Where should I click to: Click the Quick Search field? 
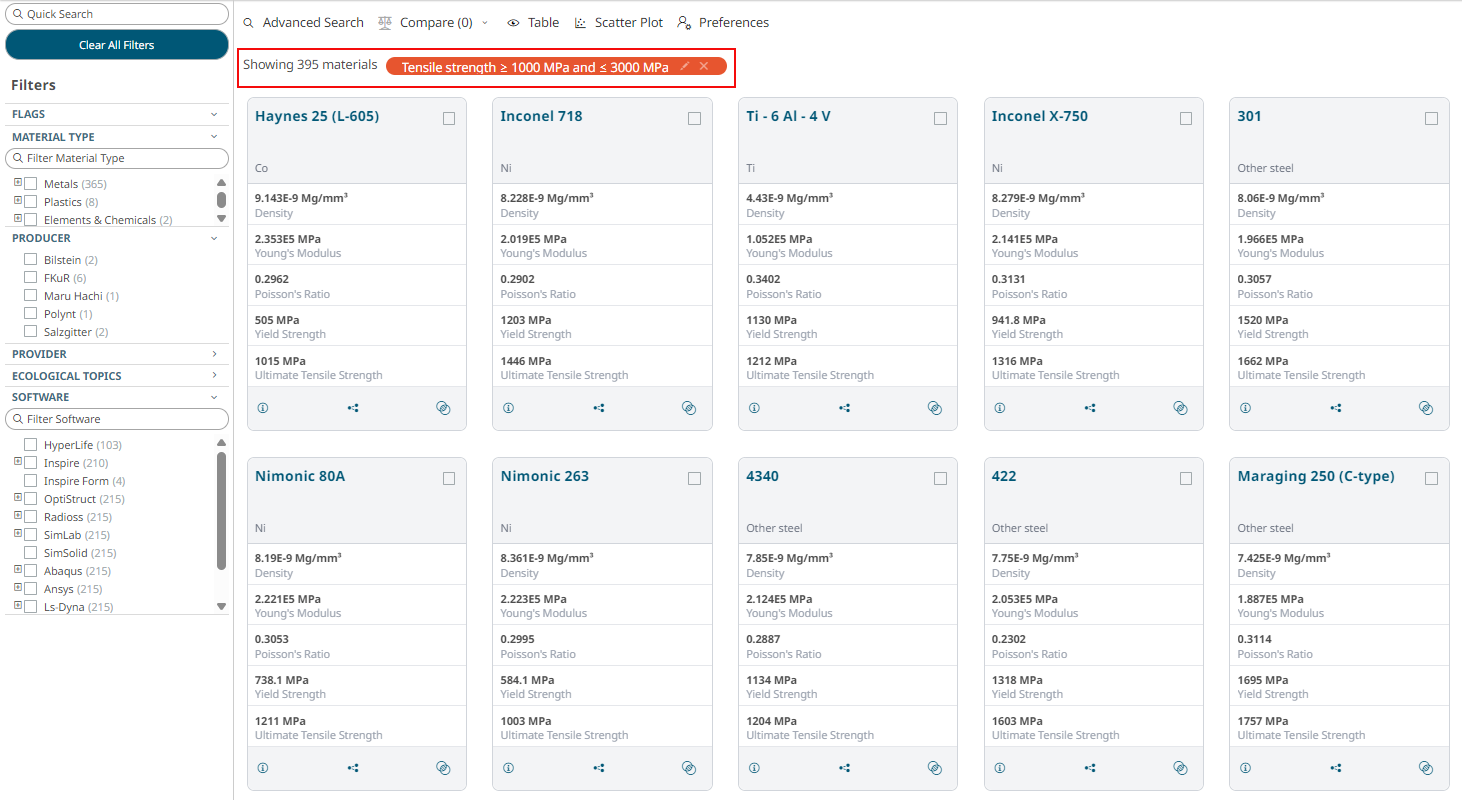click(x=117, y=14)
